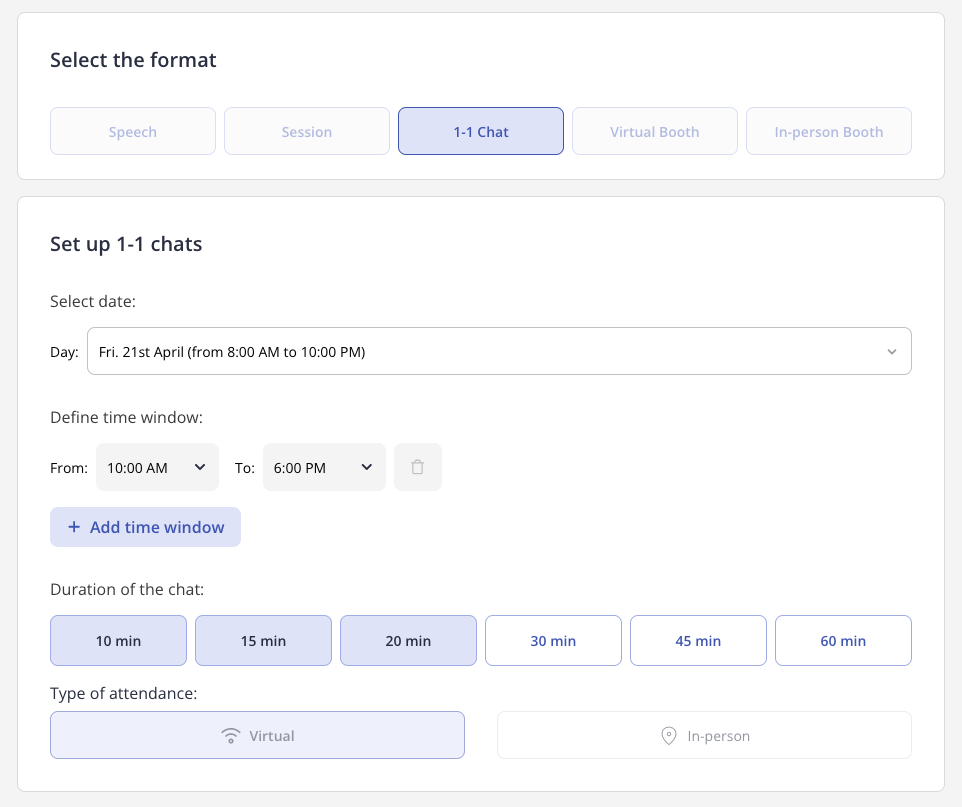Toggle the 10 min duration option

[118, 641]
